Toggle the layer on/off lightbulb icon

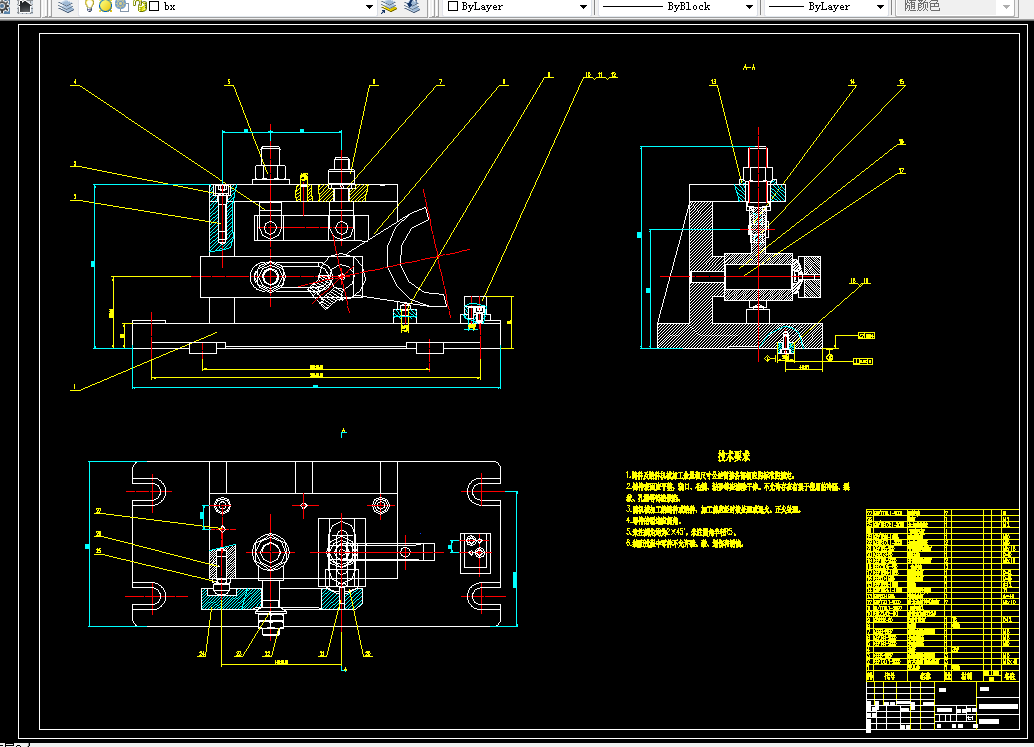[90, 7]
